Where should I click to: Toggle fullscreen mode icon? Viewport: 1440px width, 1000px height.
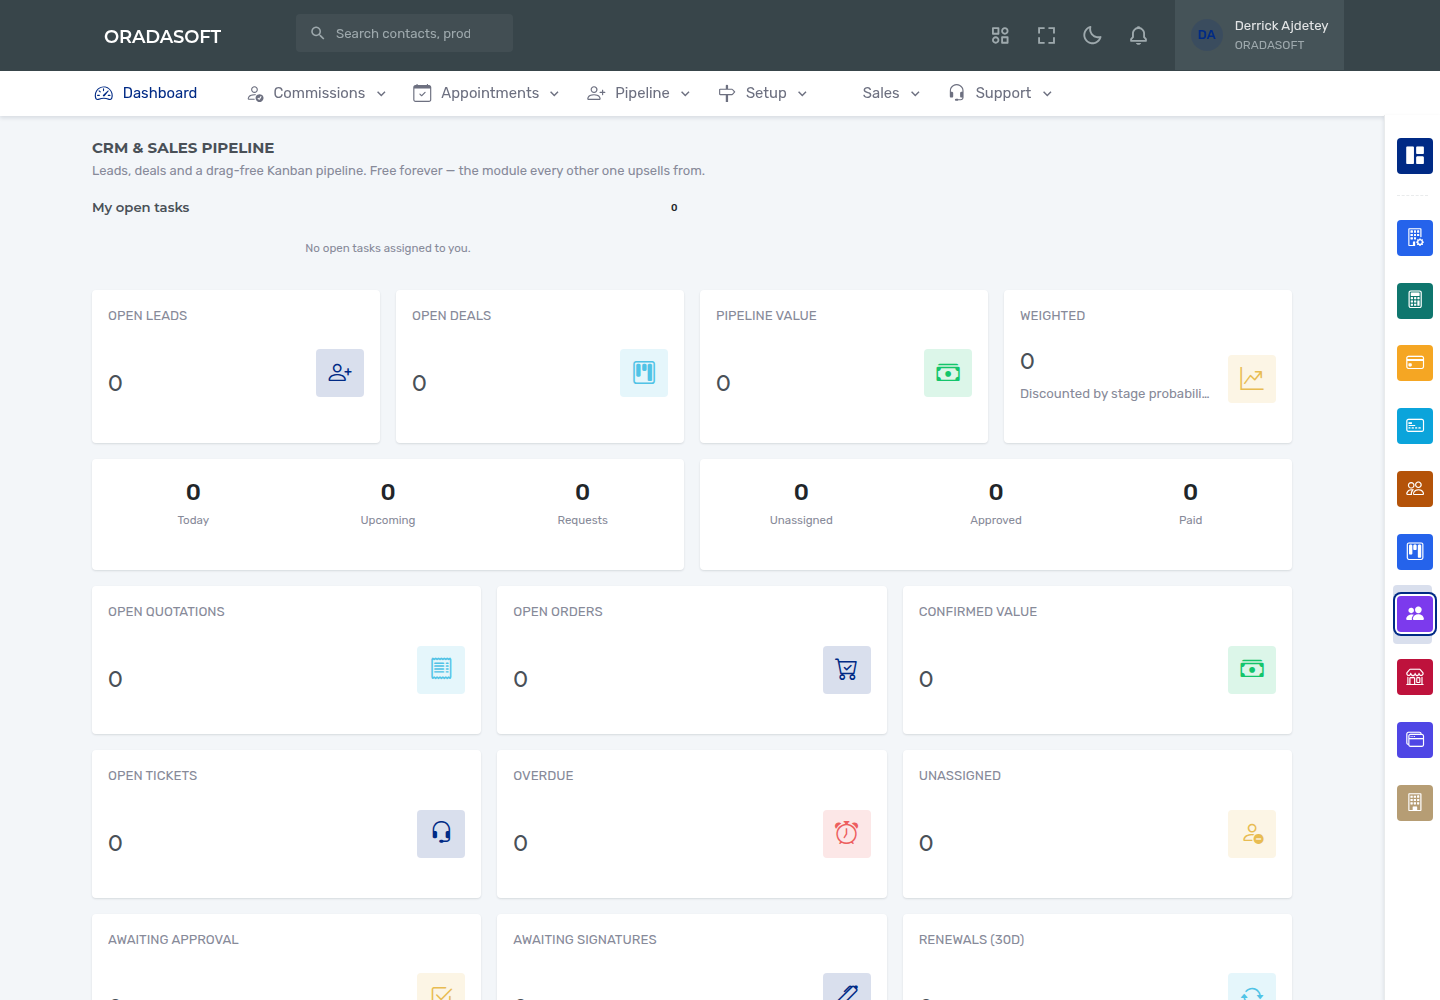click(x=1046, y=36)
